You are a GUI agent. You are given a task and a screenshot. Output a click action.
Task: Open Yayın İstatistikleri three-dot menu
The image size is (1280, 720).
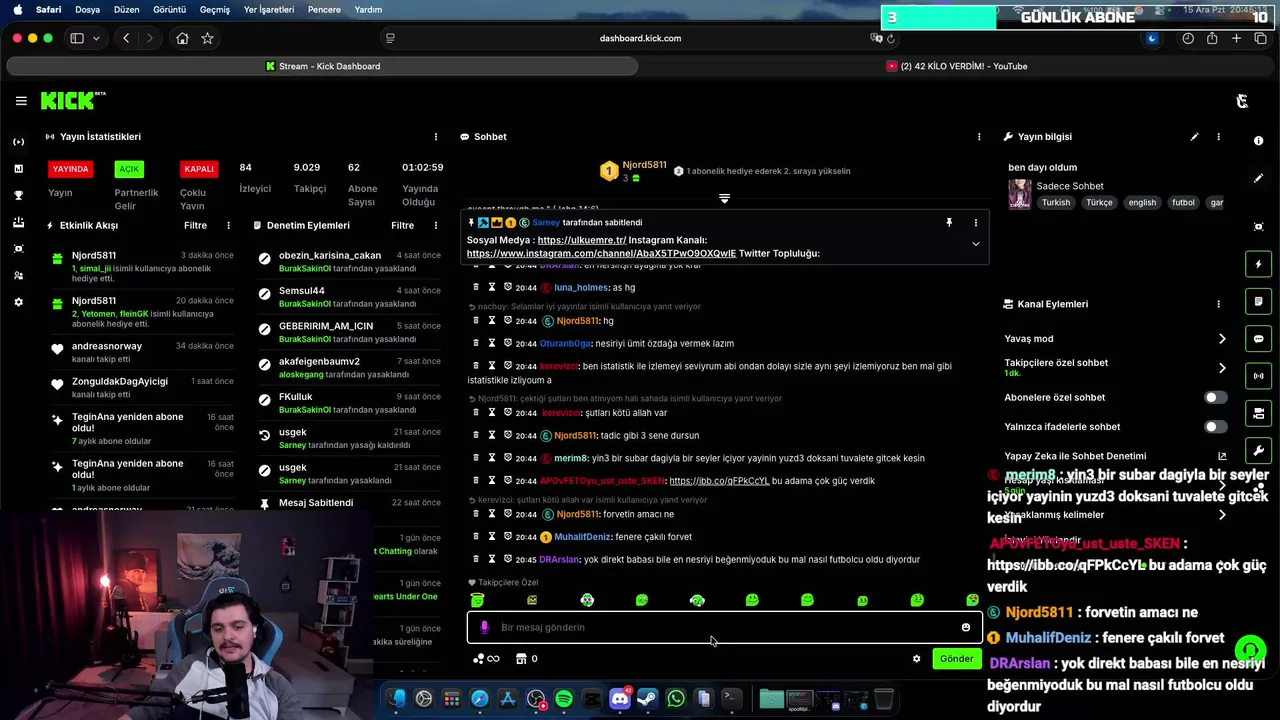pos(435,137)
